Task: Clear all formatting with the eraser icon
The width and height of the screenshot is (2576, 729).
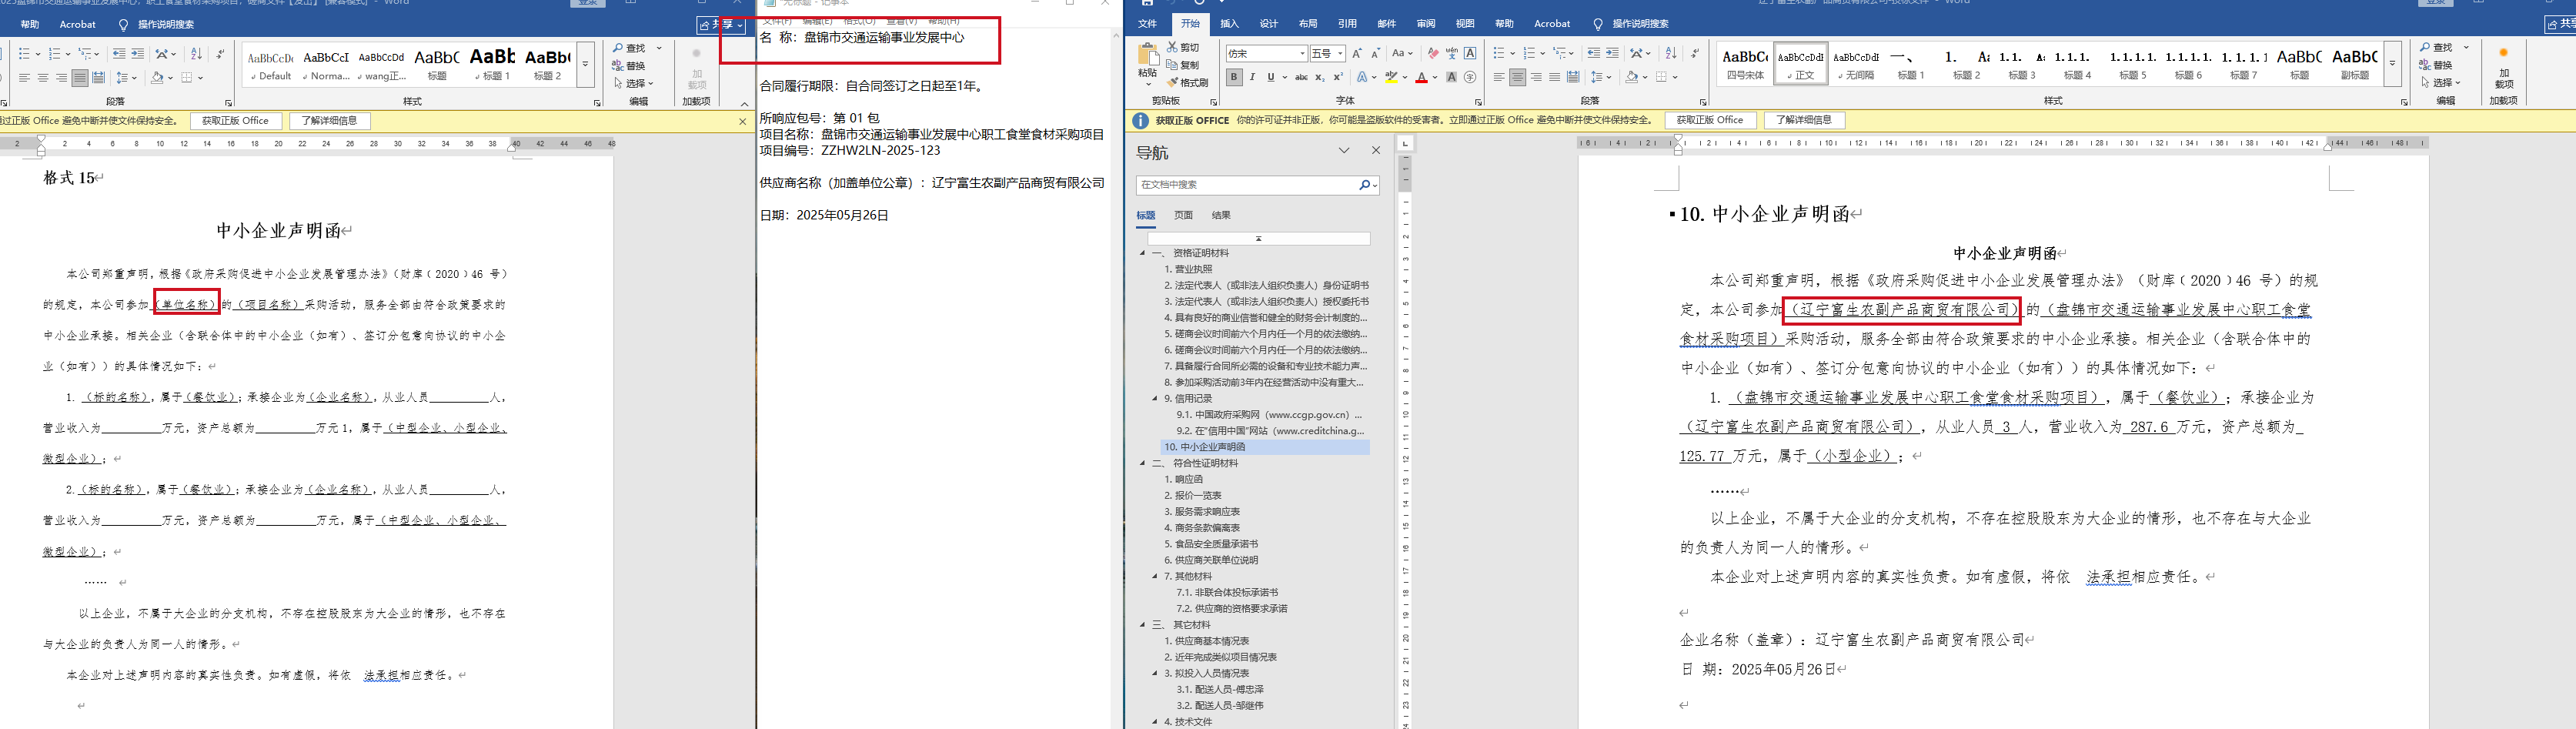Action: tap(1433, 53)
